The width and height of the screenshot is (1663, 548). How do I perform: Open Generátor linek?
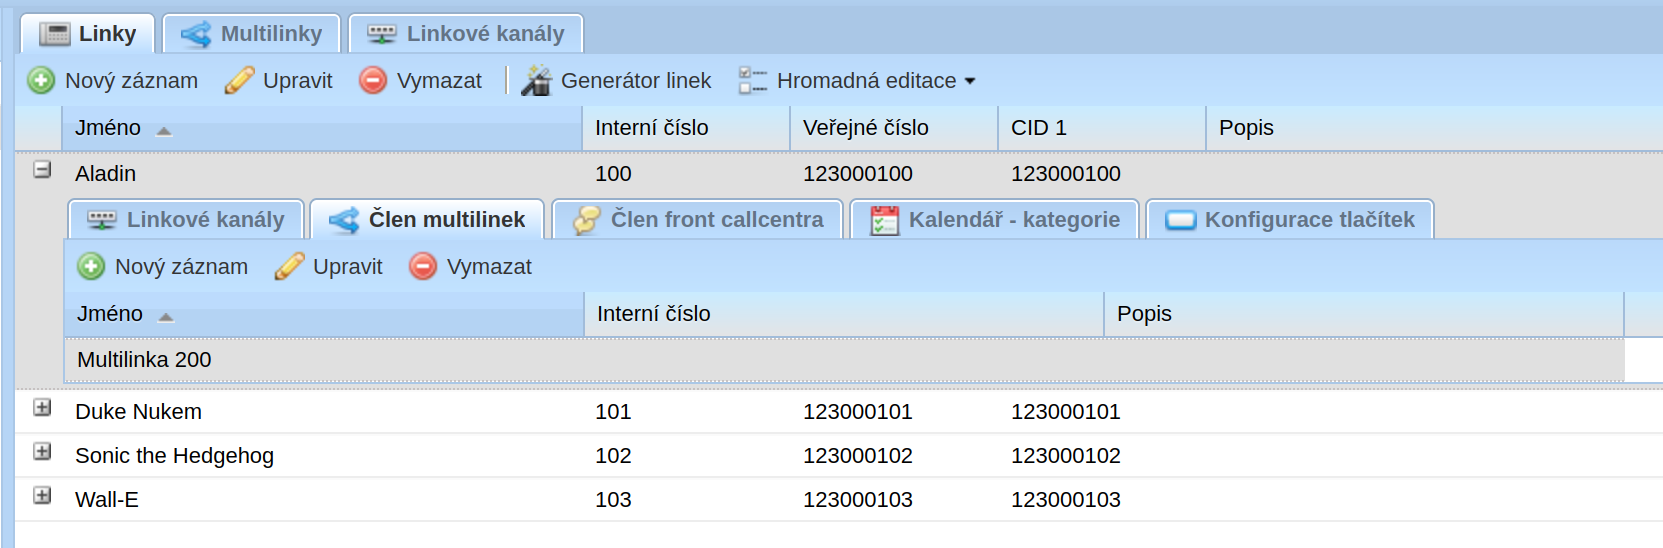pyautogui.click(x=636, y=80)
